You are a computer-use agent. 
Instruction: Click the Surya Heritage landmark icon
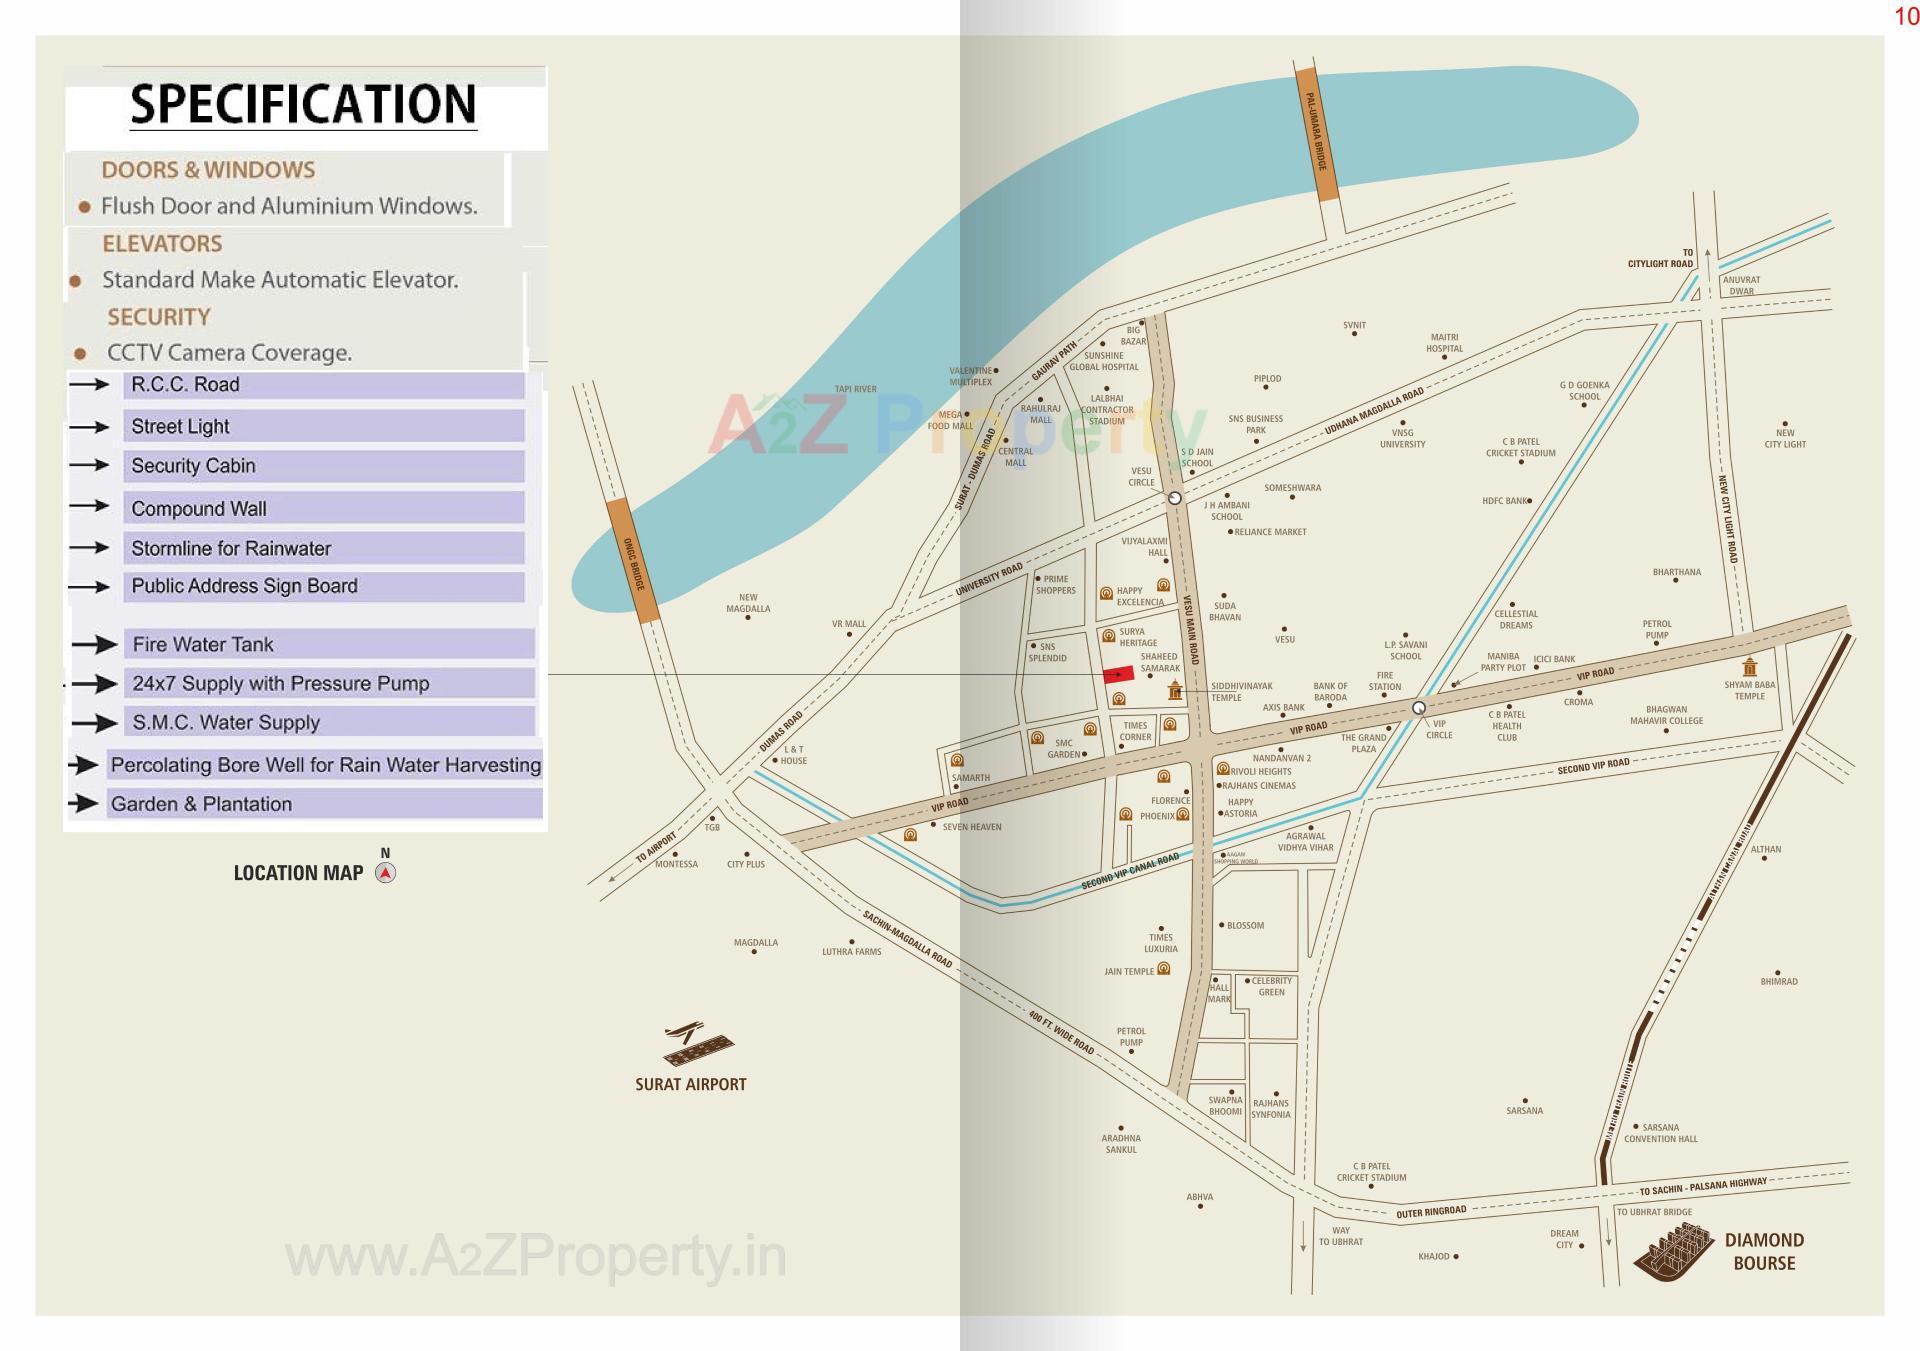1108,633
